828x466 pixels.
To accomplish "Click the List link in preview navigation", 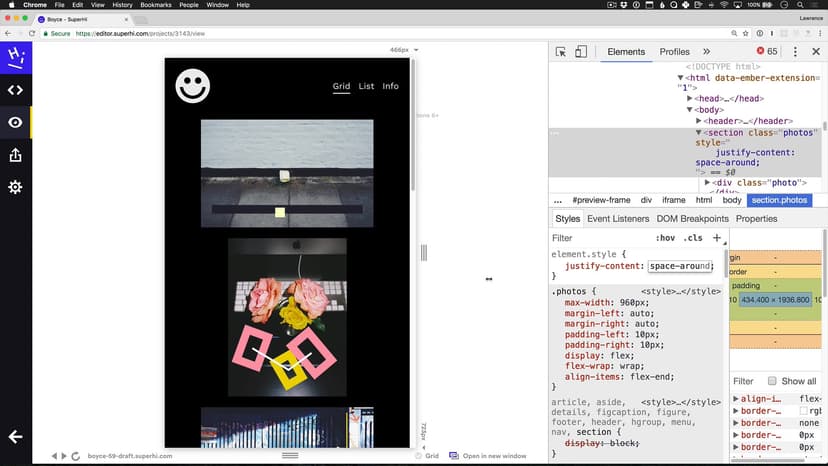I will (366, 86).
